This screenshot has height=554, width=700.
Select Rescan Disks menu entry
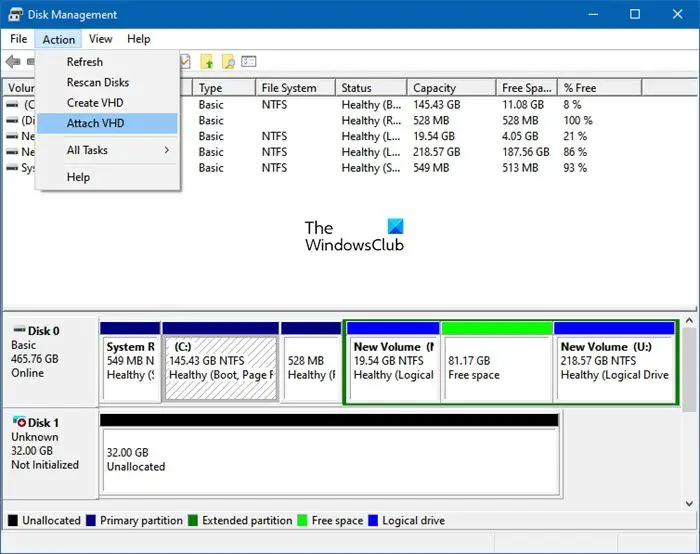point(98,82)
